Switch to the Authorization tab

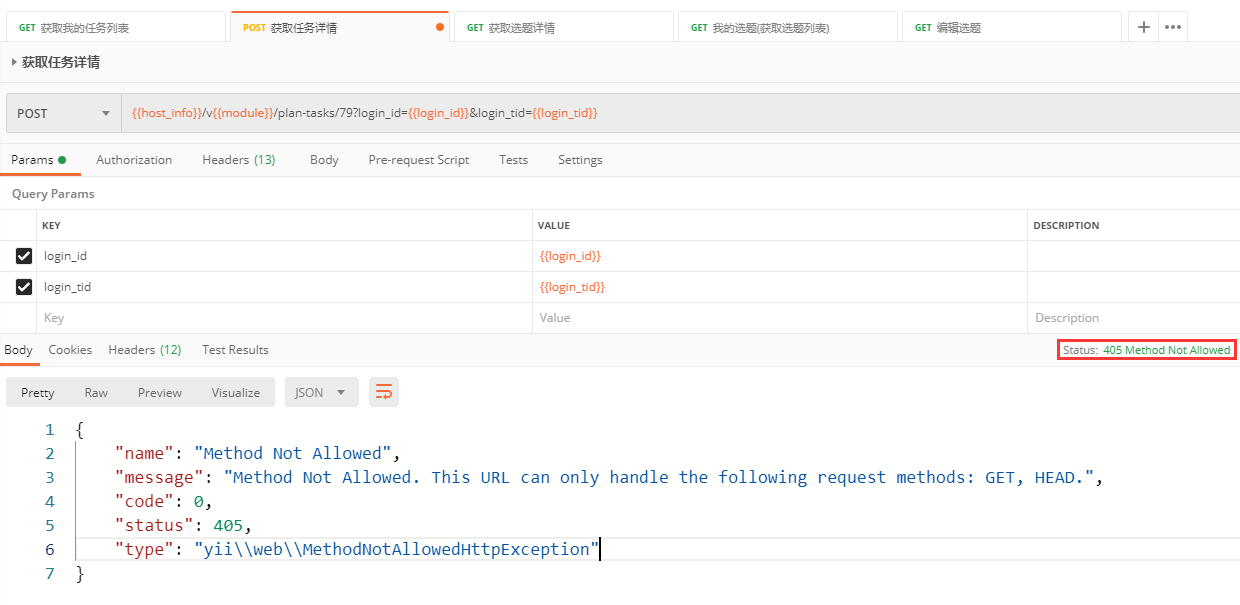point(134,160)
